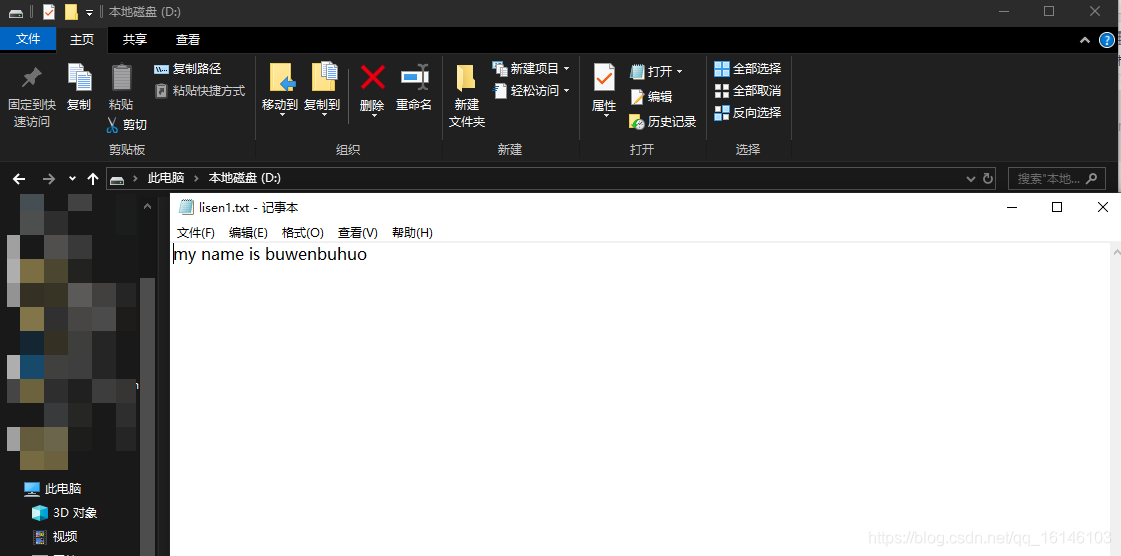The image size is (1121, 556).
Task: Click Invert selection (反向选择)
Action: pyautogui.click(x=748, y=112)
